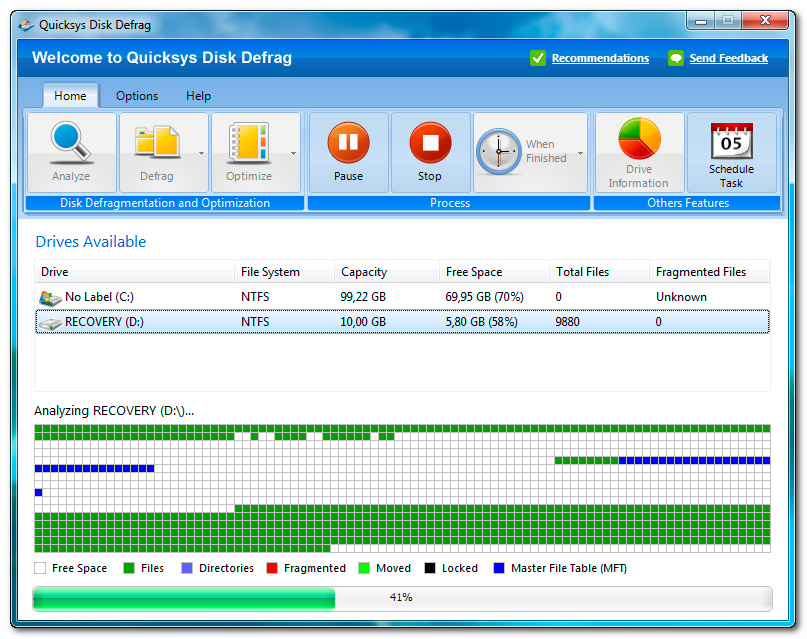Open Drive Information pie chart
The height and width of the screenshot is (639, 807).
[x=639, y=138]
